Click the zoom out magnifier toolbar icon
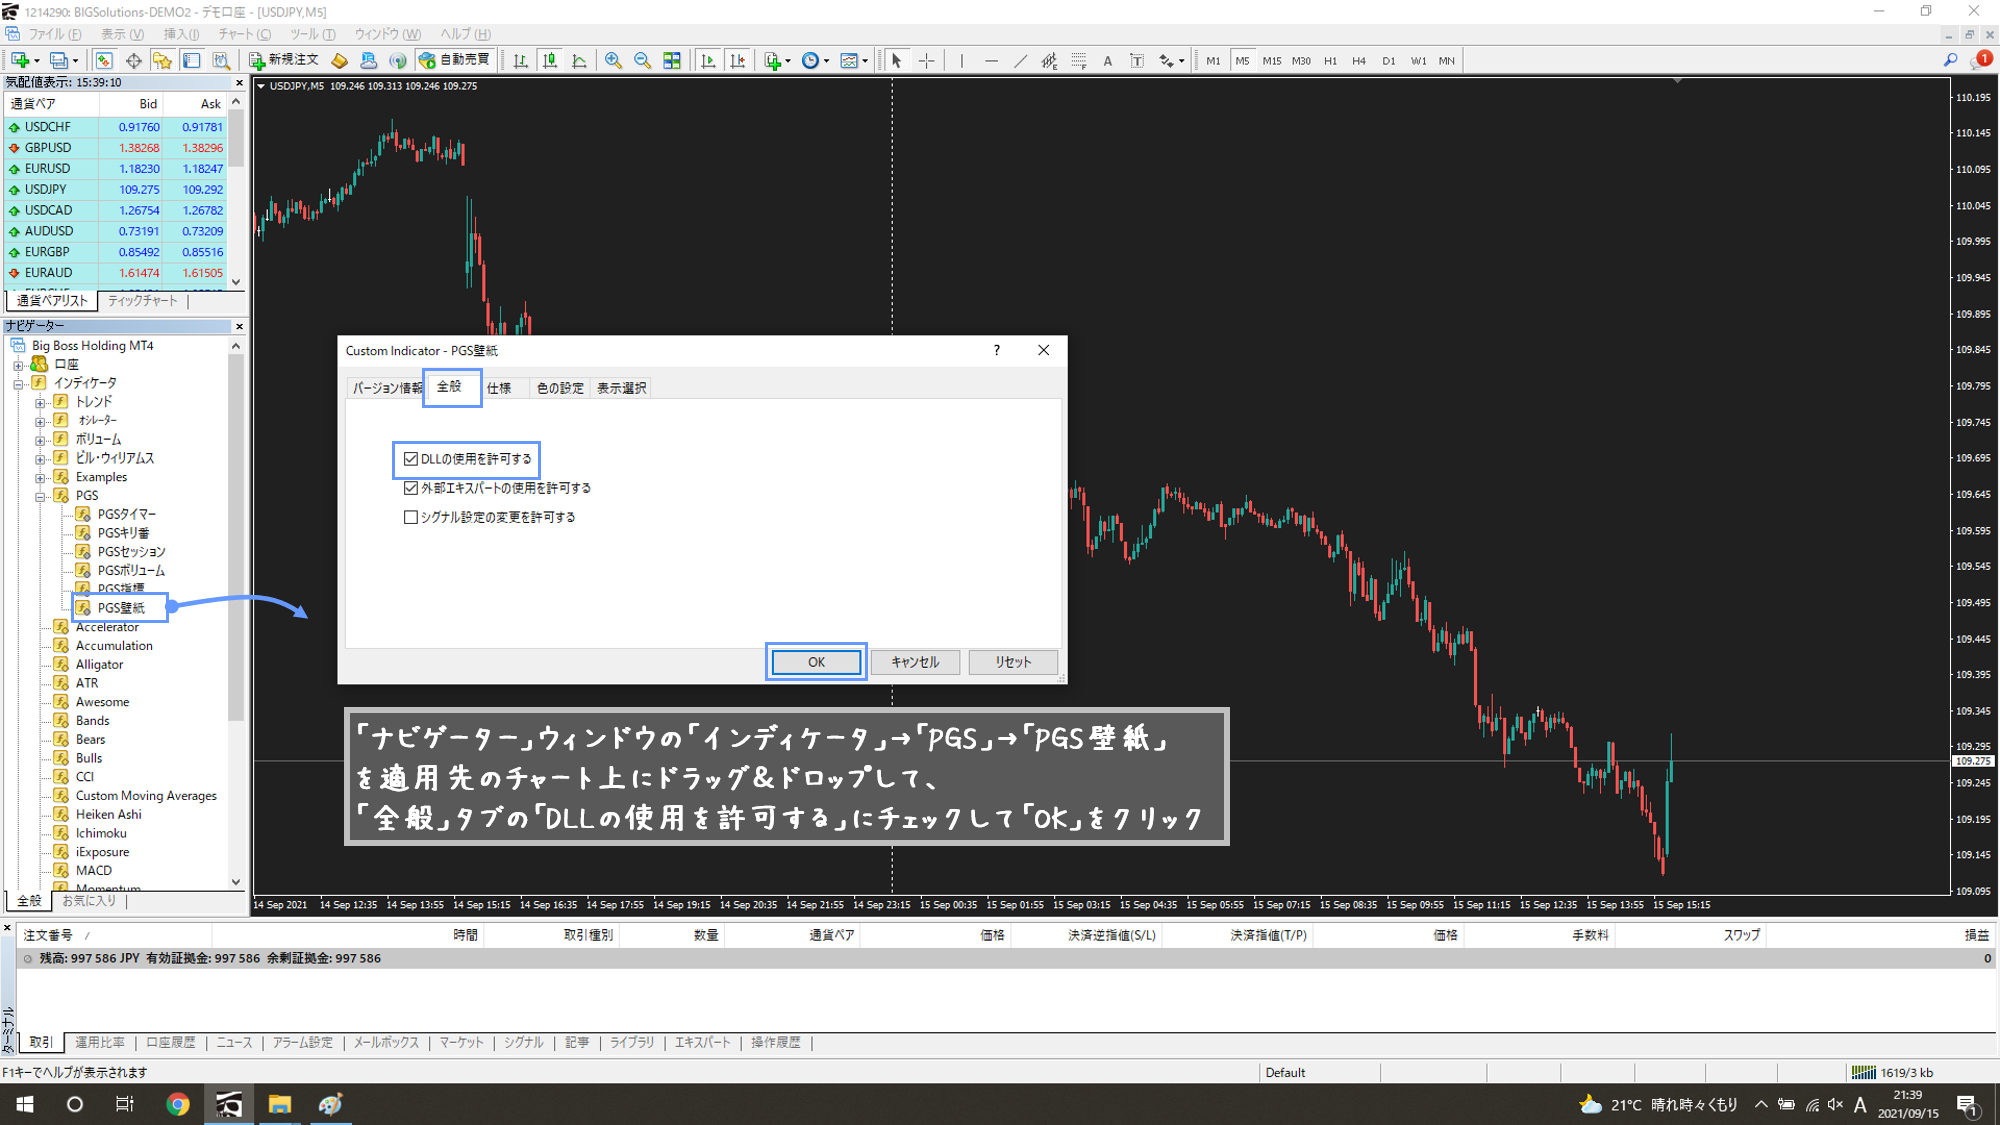This screenshot has height=1125, width=2000. [x=642, y=61]
